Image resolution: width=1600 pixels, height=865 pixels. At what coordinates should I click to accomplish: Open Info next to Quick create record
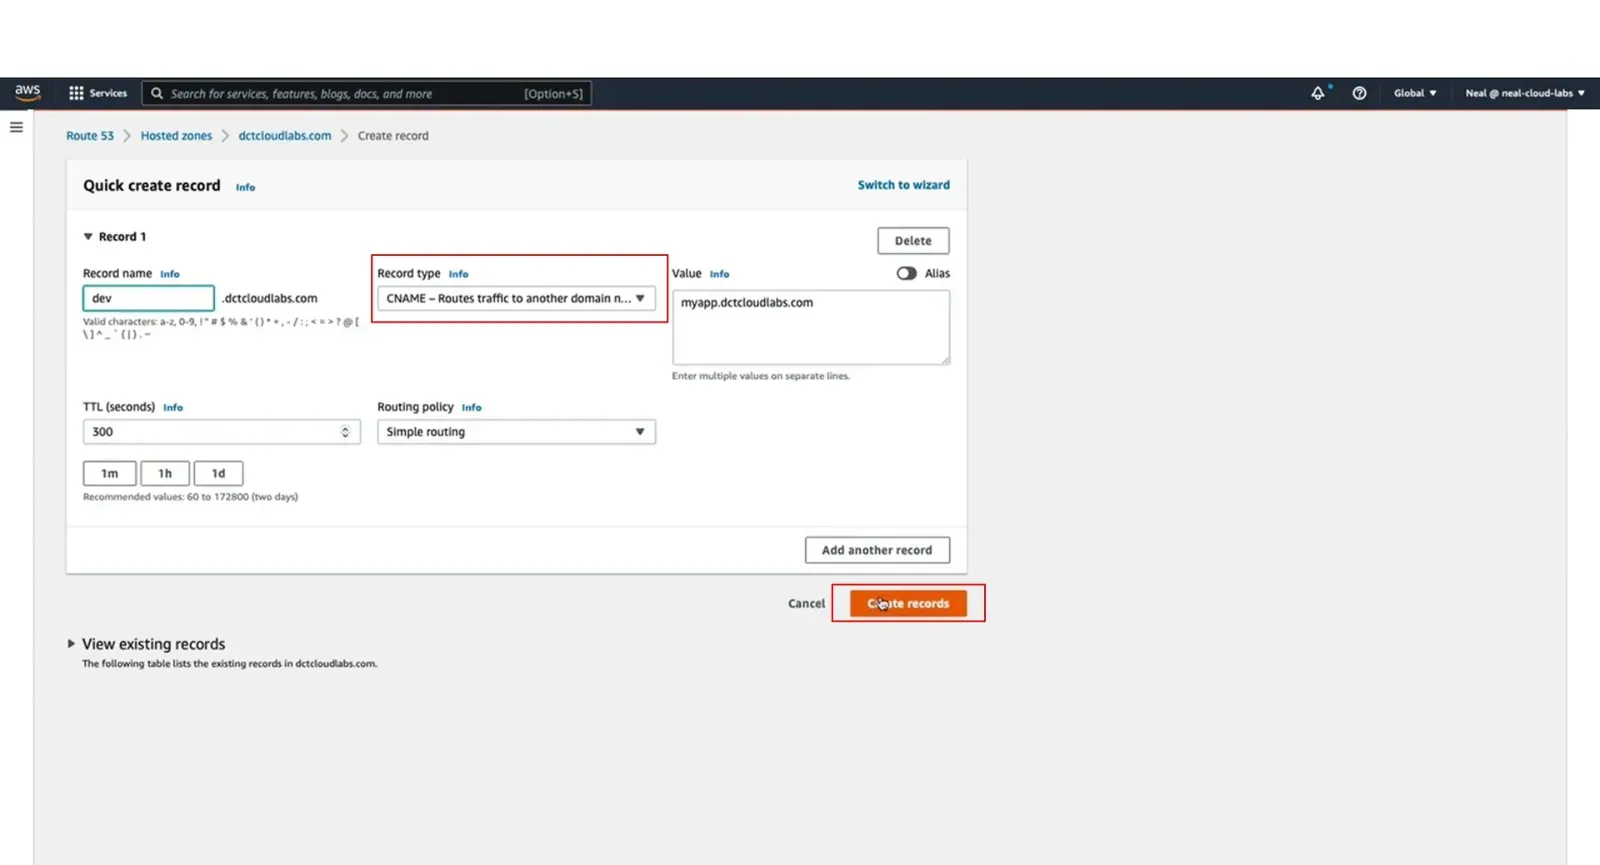(x=245, y=187)
